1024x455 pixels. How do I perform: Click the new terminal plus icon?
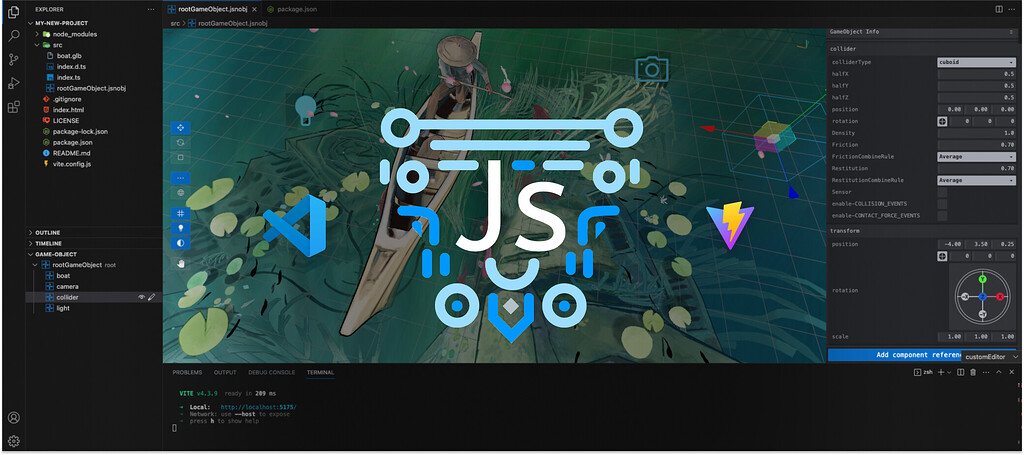pos(941,372)
